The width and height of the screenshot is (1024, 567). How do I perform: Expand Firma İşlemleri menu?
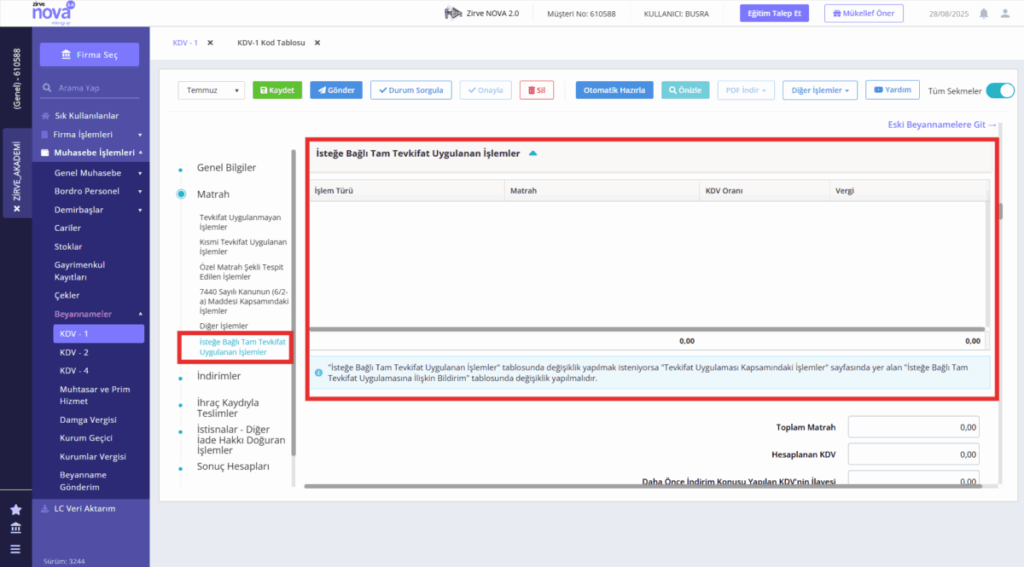(x=91, y=134)
